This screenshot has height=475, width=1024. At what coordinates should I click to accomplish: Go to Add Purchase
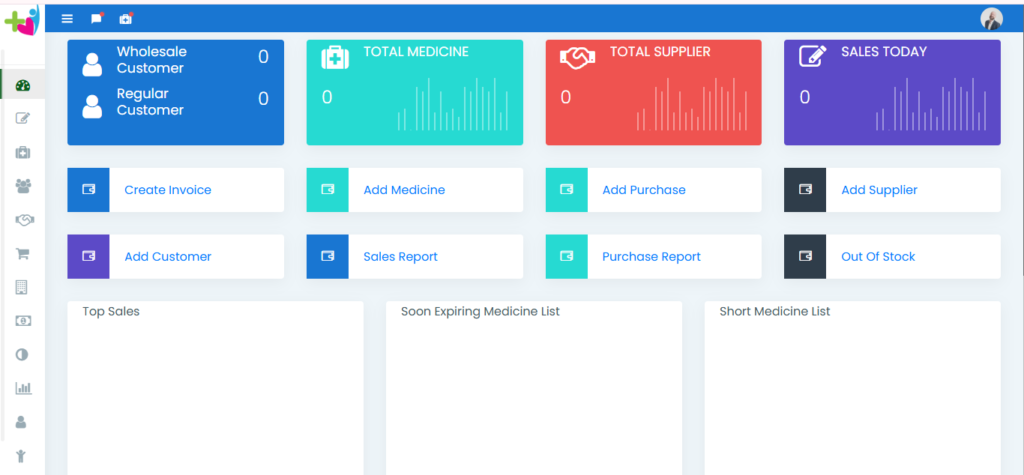643,190
